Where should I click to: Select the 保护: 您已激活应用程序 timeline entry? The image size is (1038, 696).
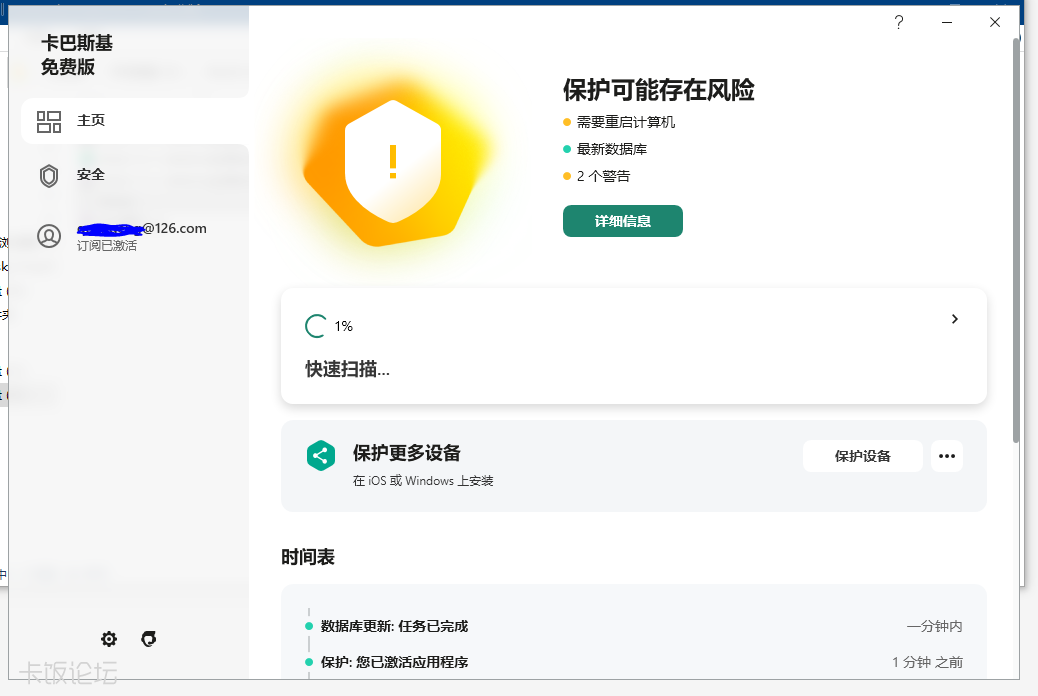tap(395, 662)
